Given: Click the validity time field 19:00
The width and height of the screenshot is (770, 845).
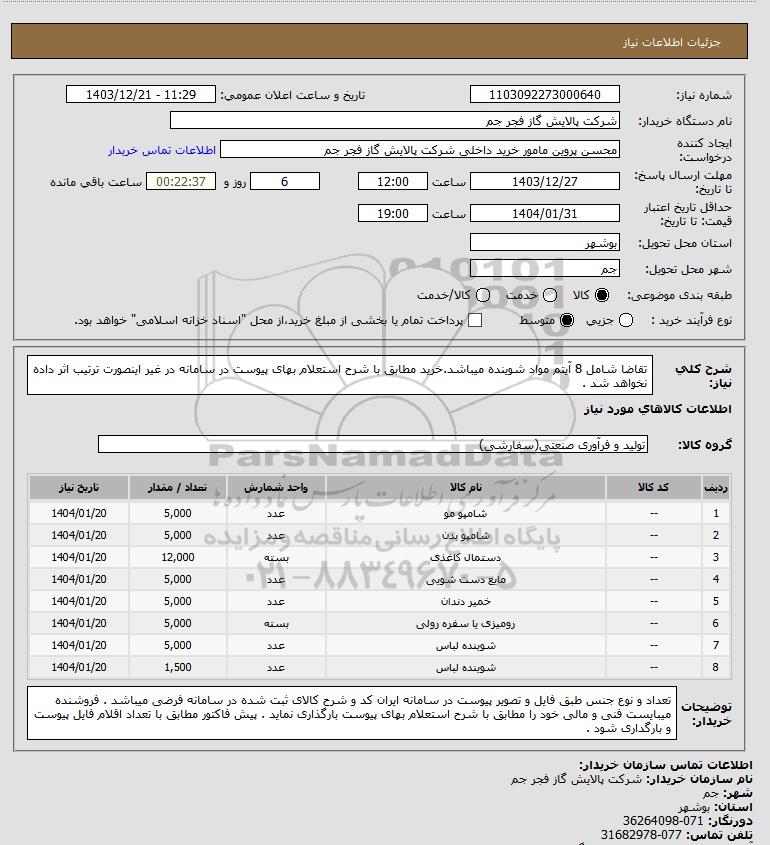Looking at the screenshot, I should click(x=393, y=213).
